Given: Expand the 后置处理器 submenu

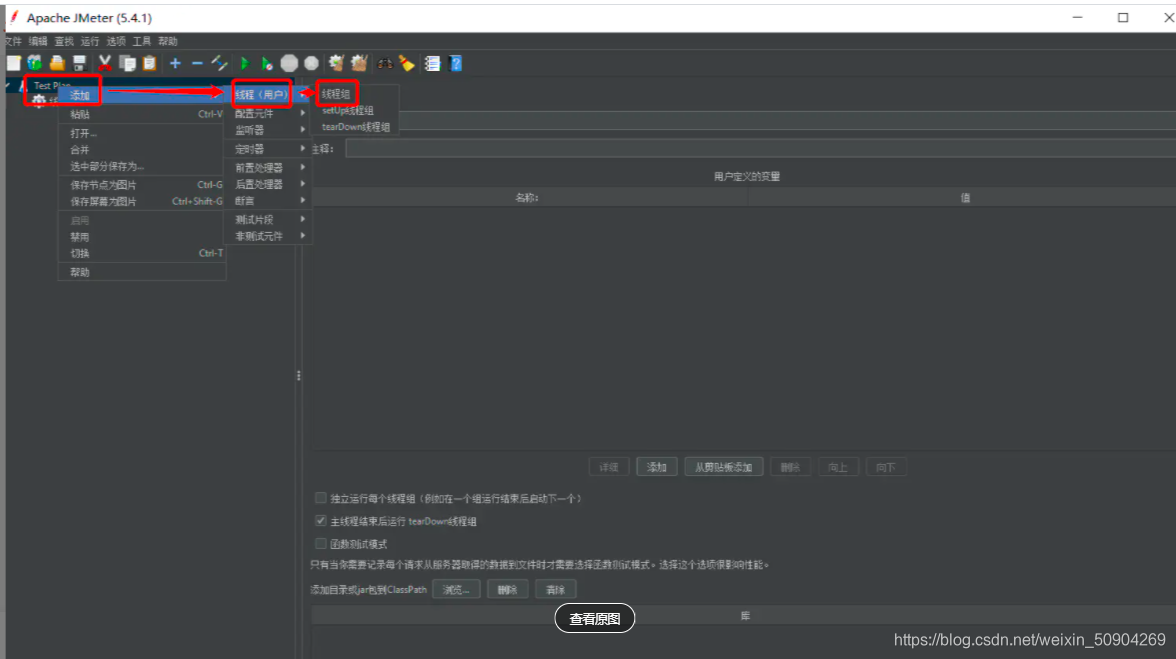Looking at the screenshot, I should pyautogui.click(x=268, y=184).
